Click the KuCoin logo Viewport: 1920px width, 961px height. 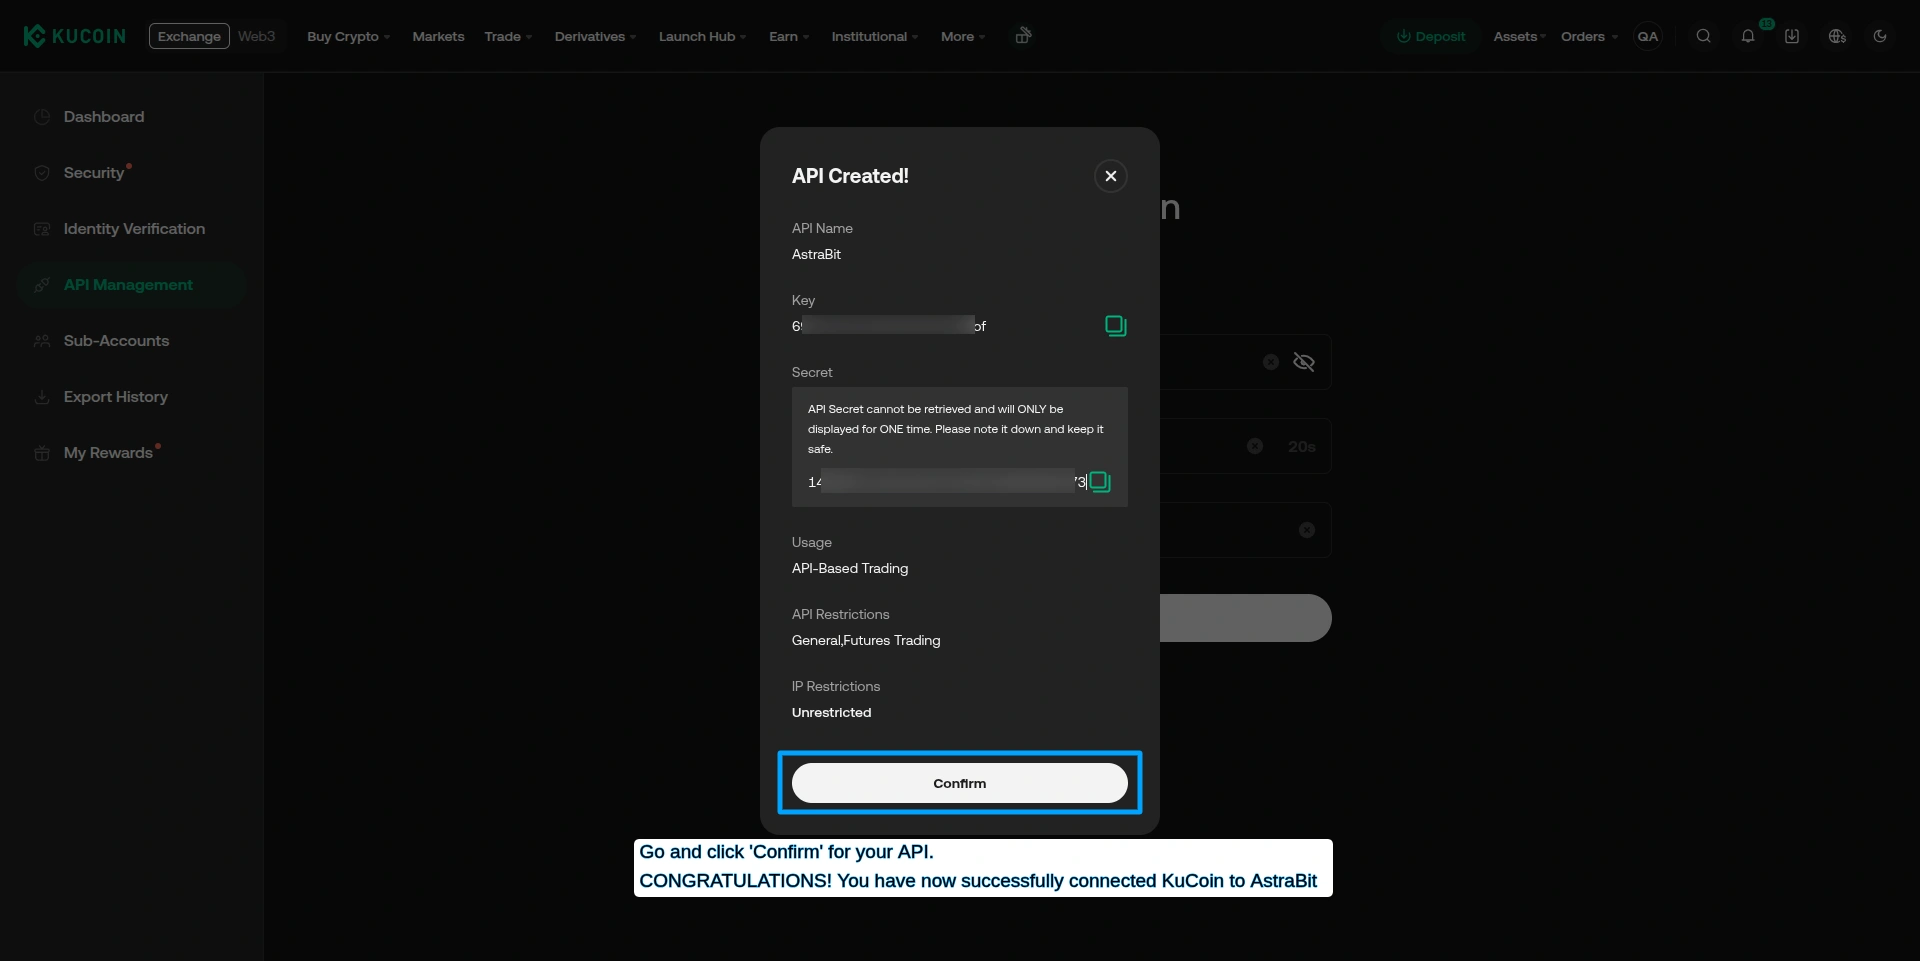click(75, 36)
